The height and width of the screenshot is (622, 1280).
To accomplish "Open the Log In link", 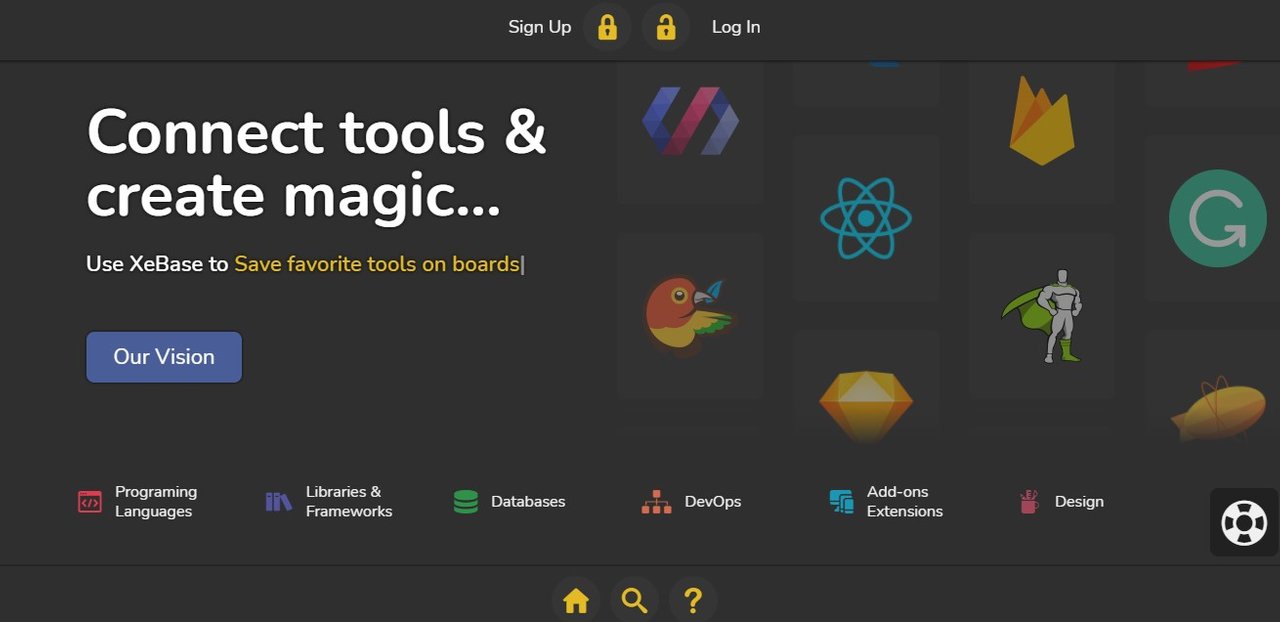I will pyautogui.click(x=736, y=27).
